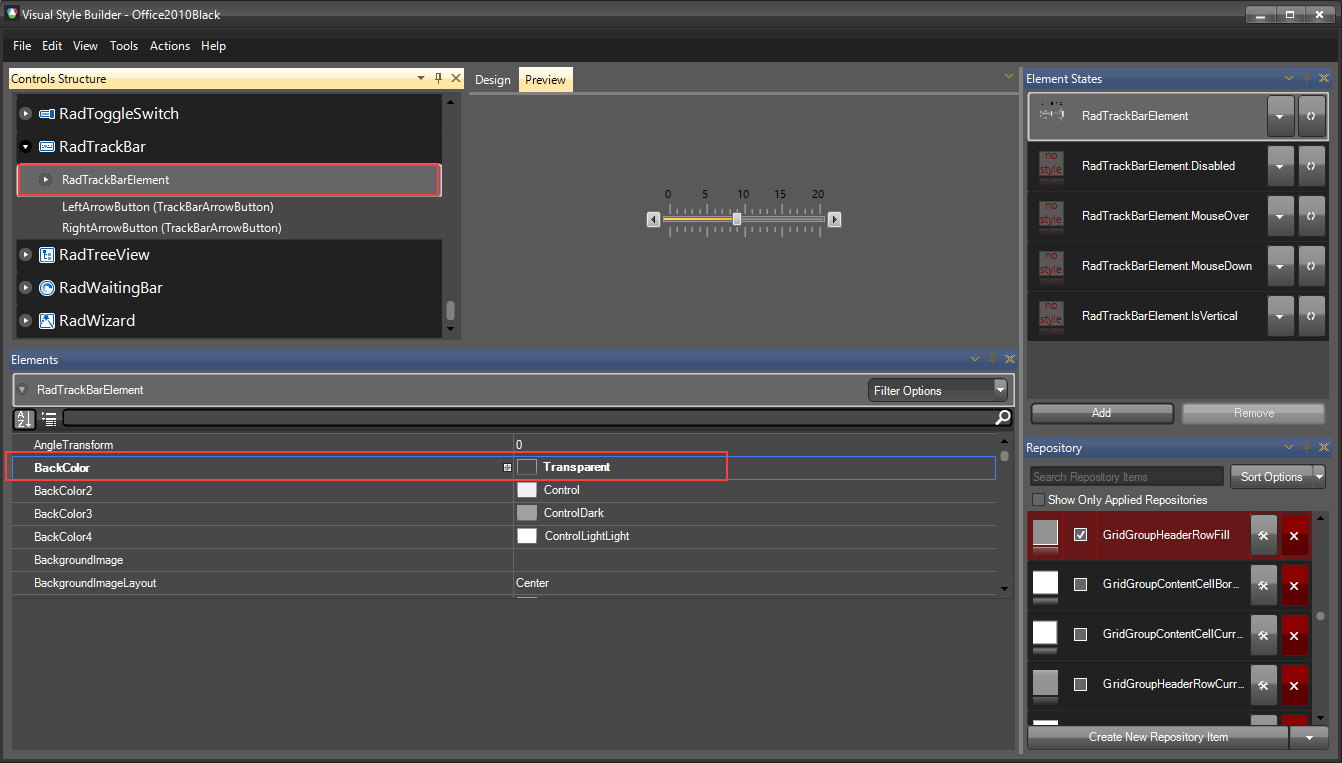Image resolution: width=1342 pixels, height=763 pixels.
Task: Click the Search Repository Items field
Action: click(1127, 476)
